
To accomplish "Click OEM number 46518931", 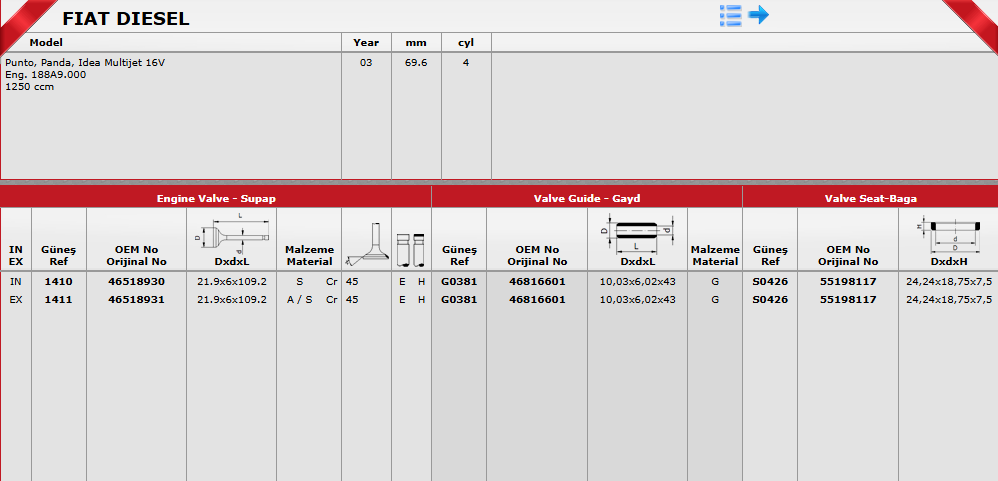I will [x=137, y=299].
